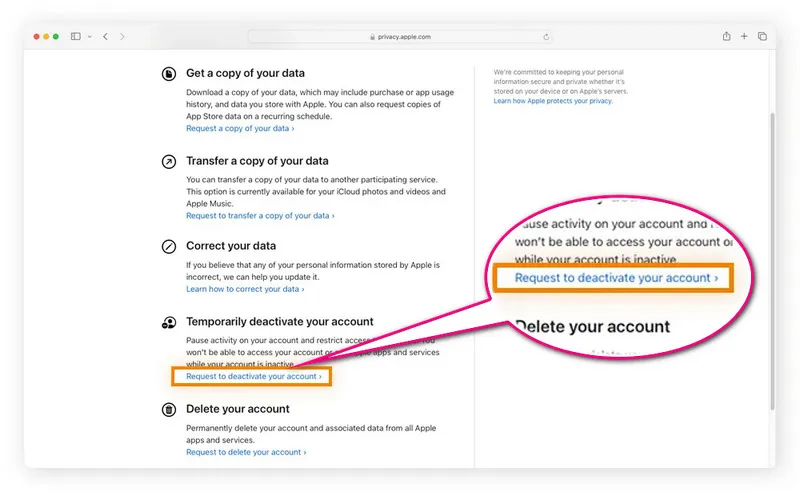
Task: Click the trash icon beside "Delete your account"
Action: [x=169, y=409]
